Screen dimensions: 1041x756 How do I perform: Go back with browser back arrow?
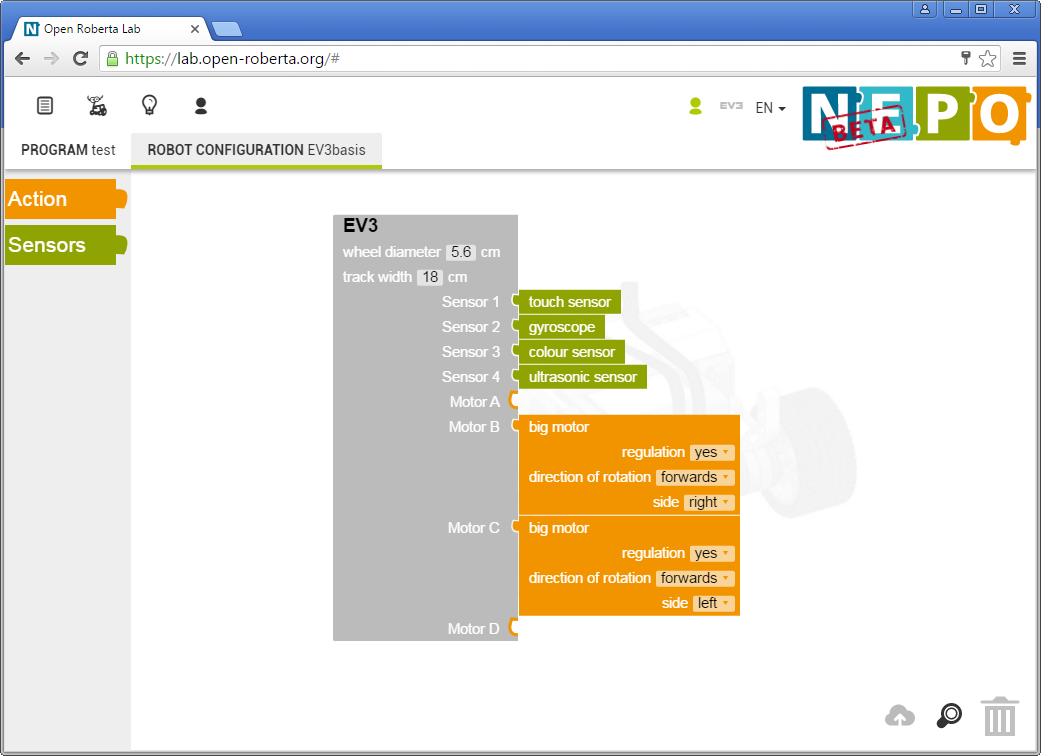(x=23, y=58)
